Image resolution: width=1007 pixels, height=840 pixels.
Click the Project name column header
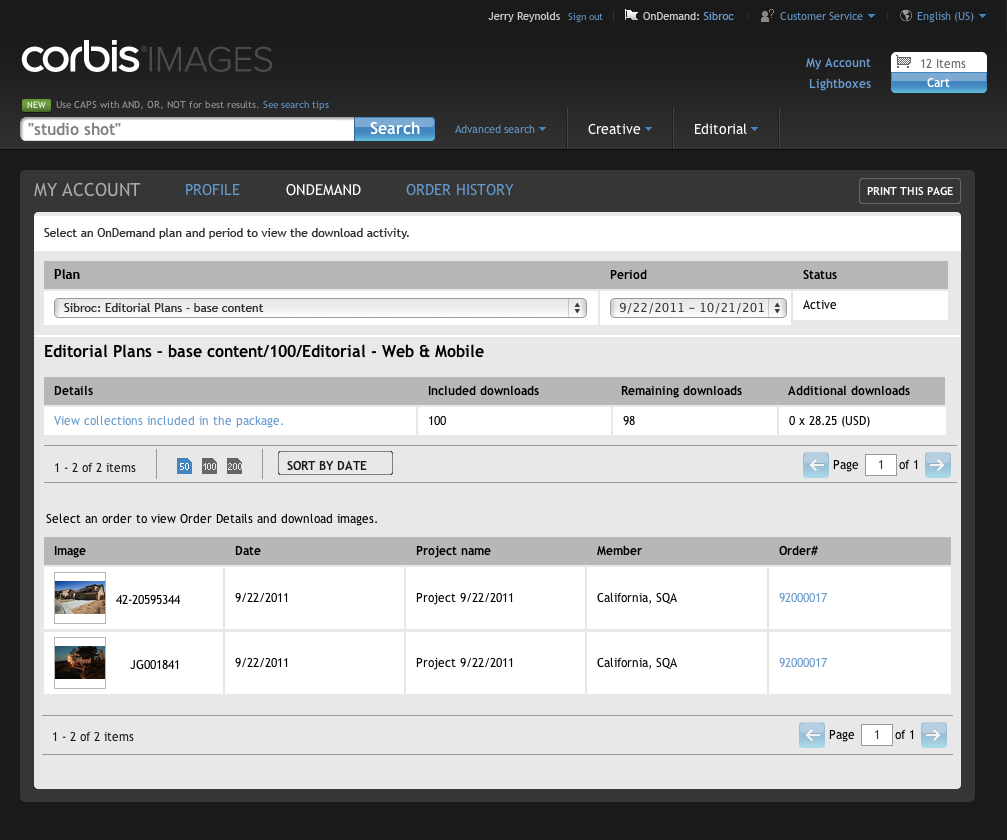pyautogui.click(x=453, y=551)
